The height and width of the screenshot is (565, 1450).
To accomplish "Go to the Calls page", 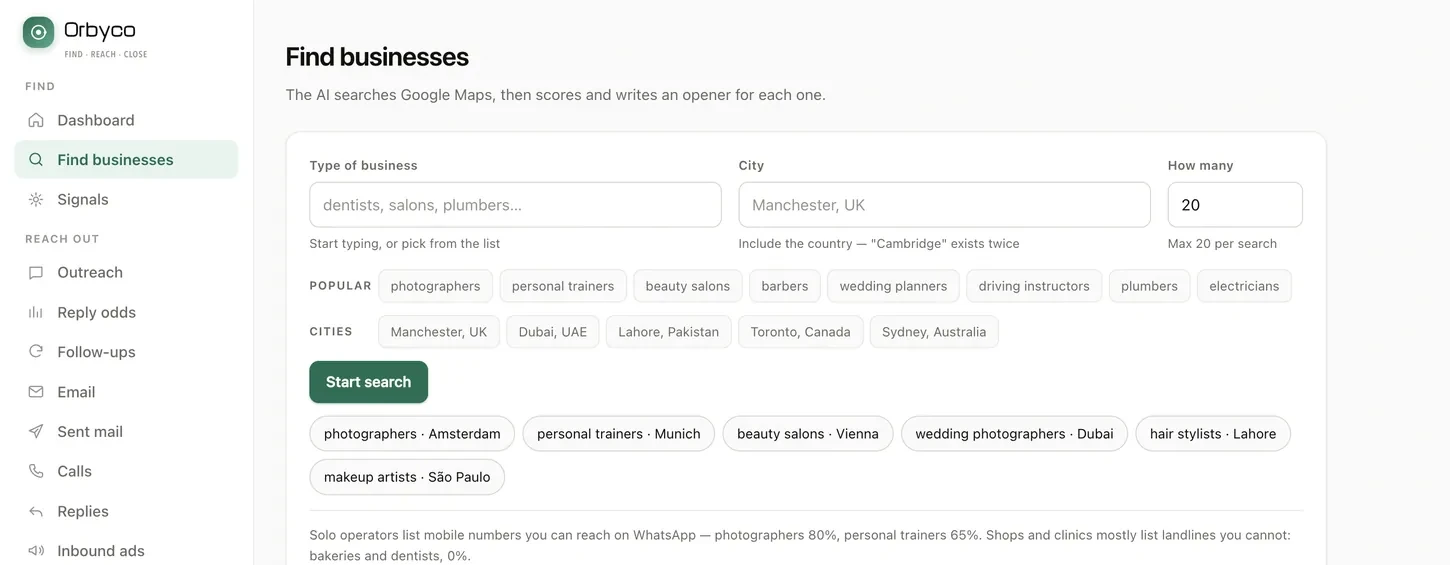I will pos(126,471).
